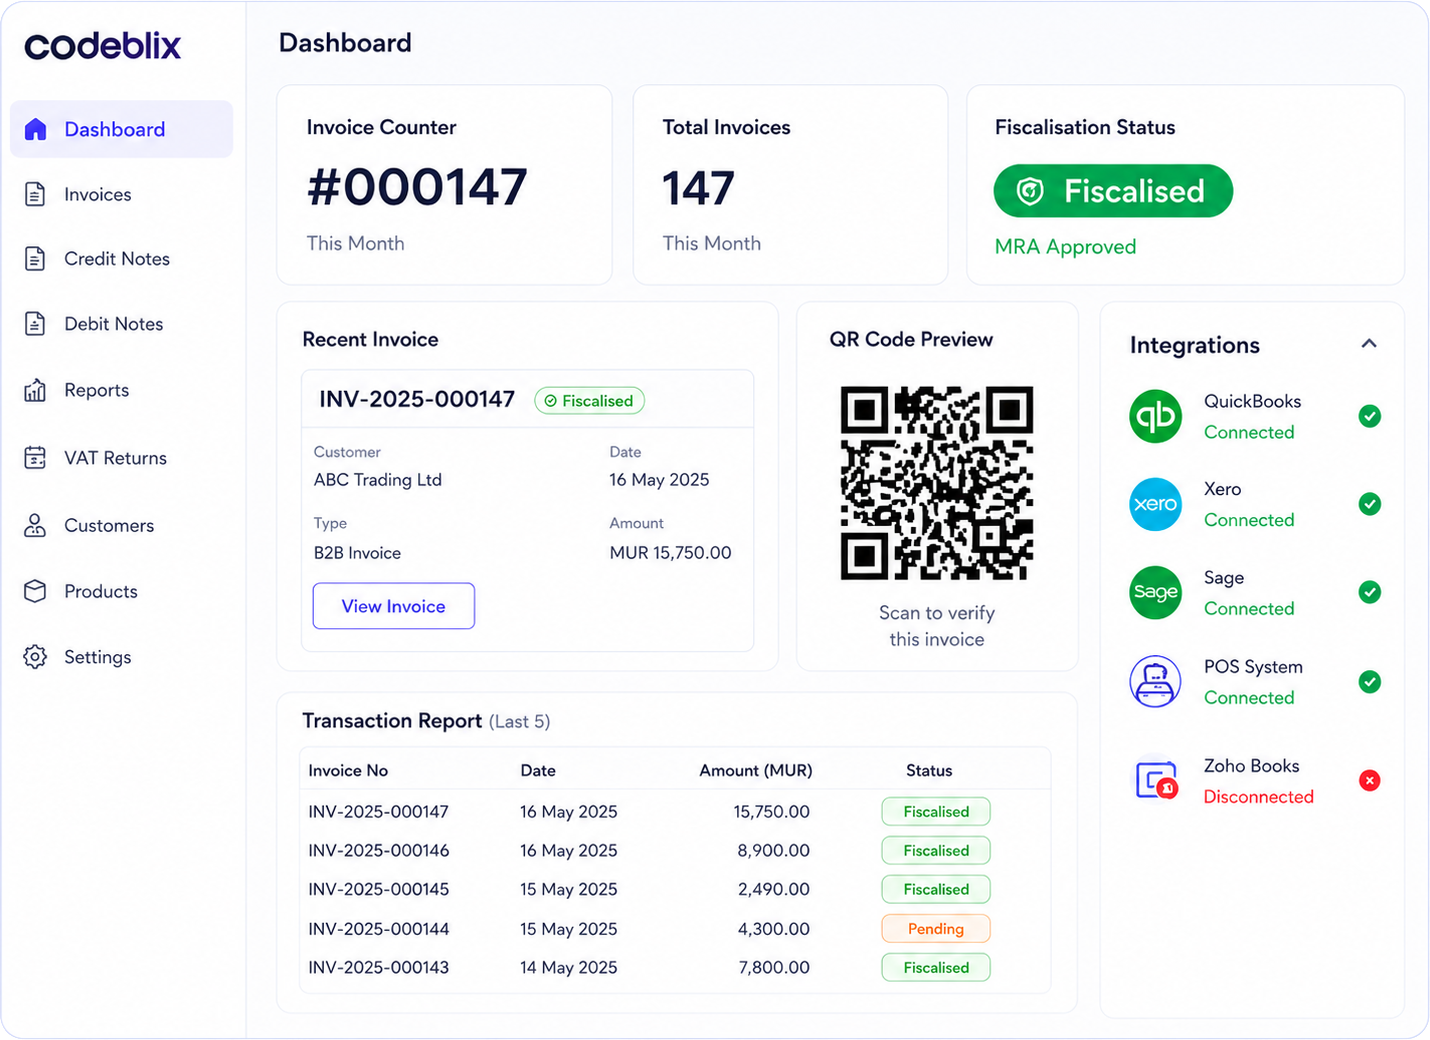
Task: Click the Reports bar chart icon
Action: 35,390
